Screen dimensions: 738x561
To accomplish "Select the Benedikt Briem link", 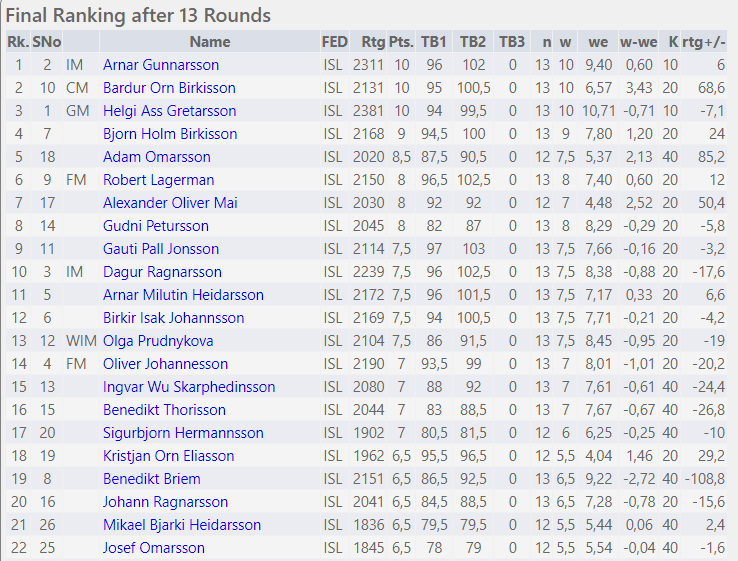I will pyautogui.click(x=151, y=479).
